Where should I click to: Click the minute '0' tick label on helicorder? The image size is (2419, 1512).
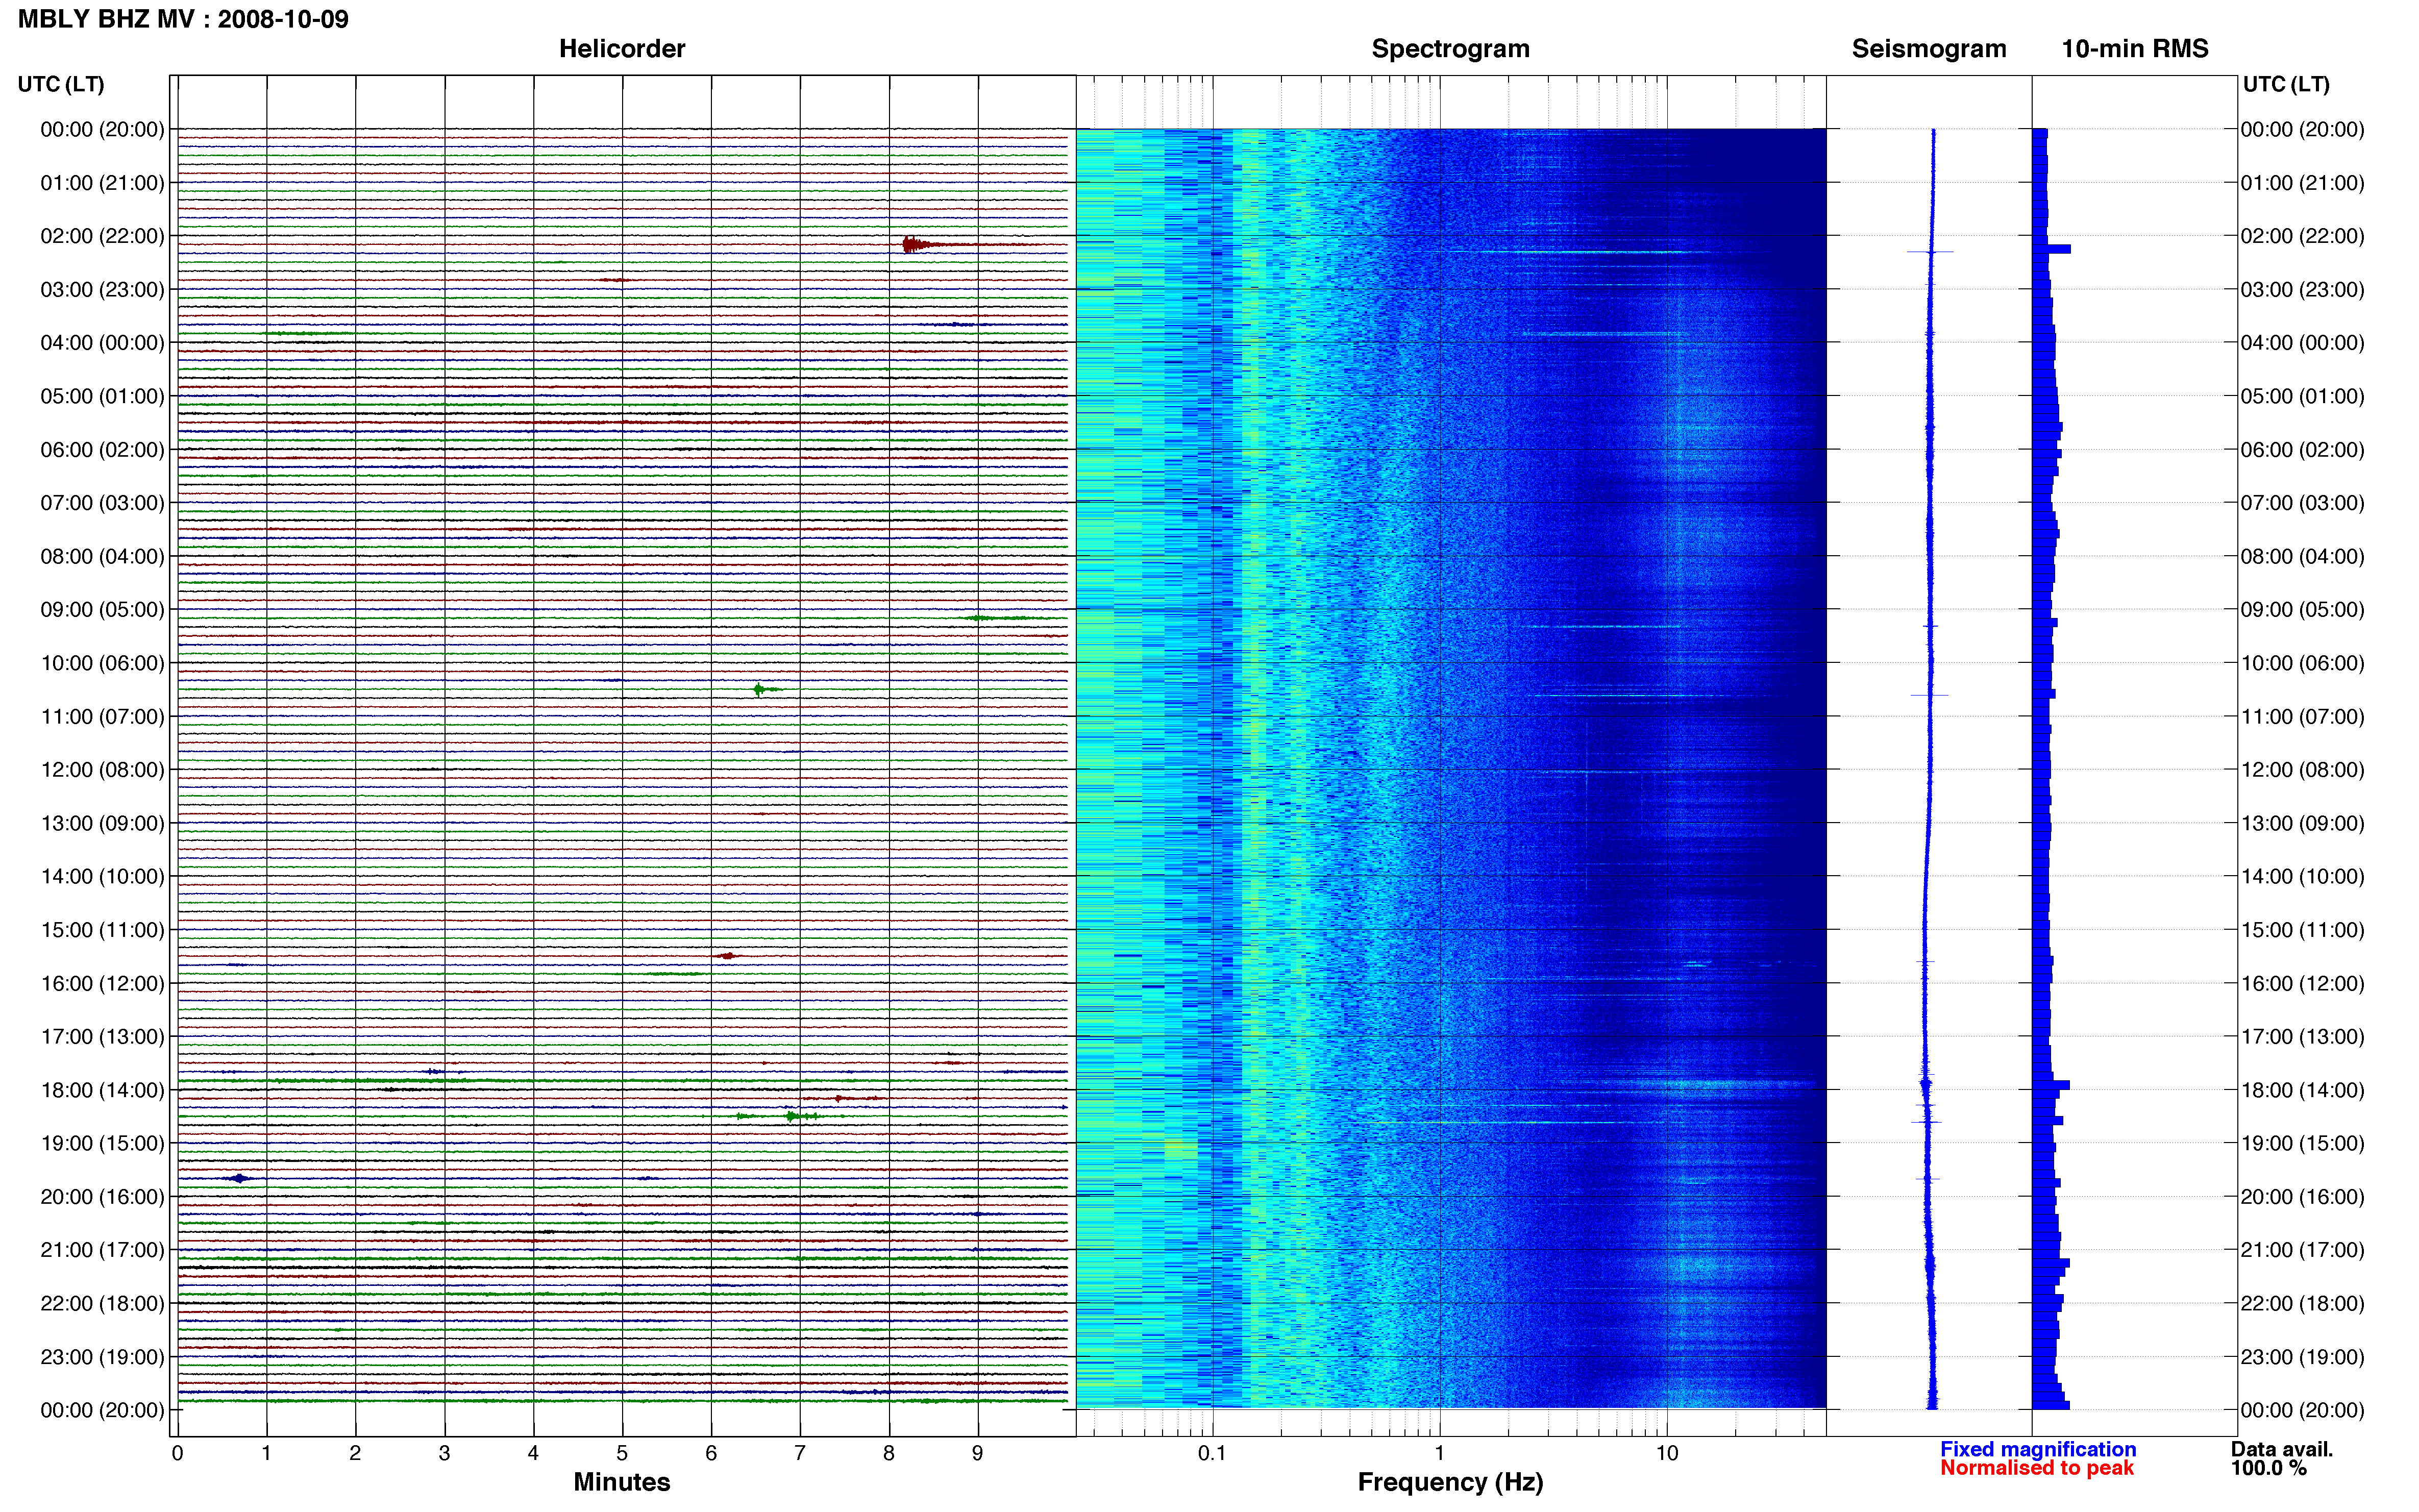tap(177, 1453)
